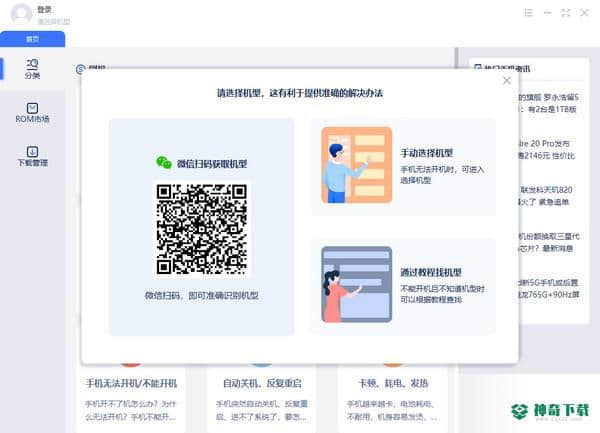The image size is (600, 433).
Task: Open the 下载管理 download manager
Action: [x=33, y=156]
